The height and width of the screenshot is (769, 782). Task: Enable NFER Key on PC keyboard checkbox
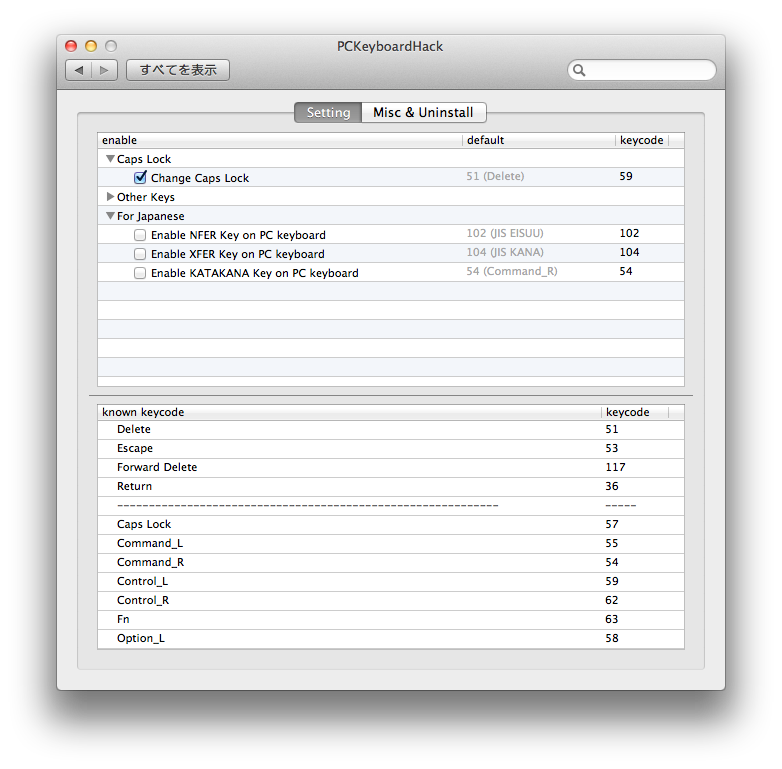140,235
